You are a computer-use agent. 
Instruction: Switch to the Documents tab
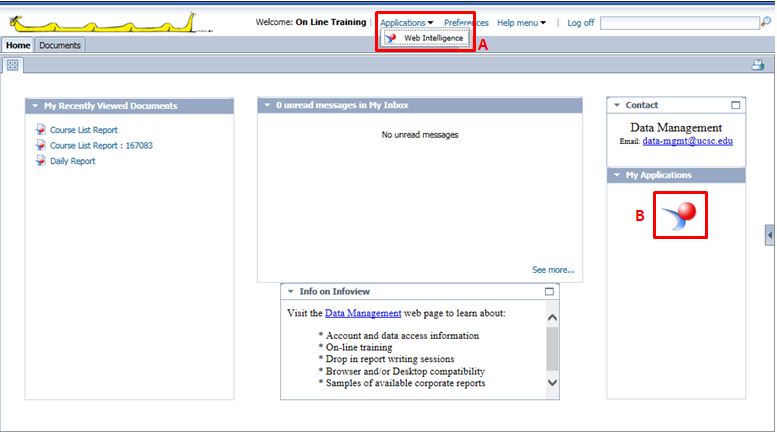tap(60, 45)
